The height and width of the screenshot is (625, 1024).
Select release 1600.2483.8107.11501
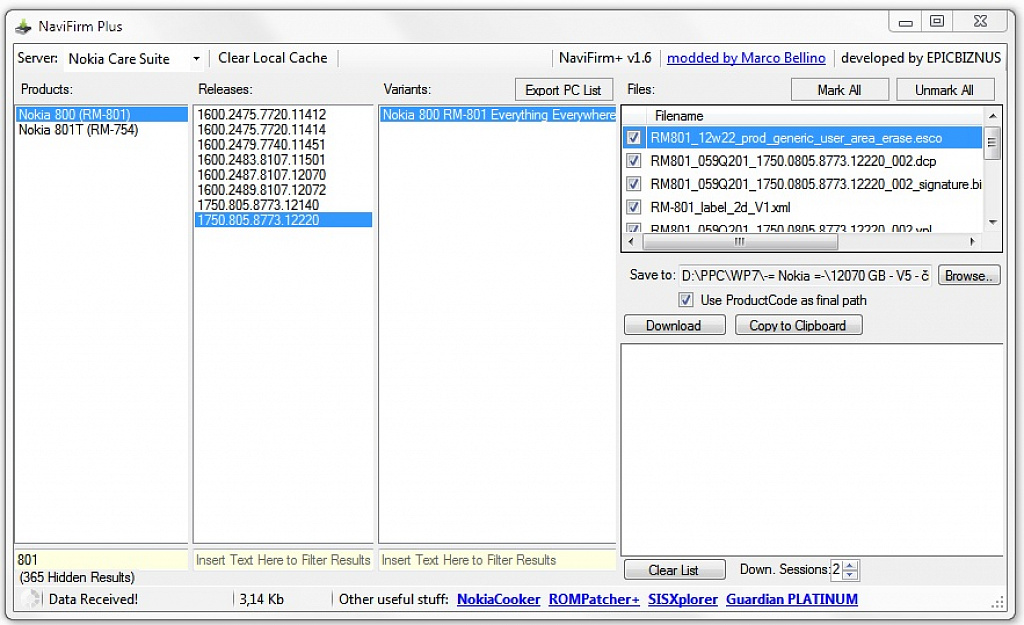(283, 159)
